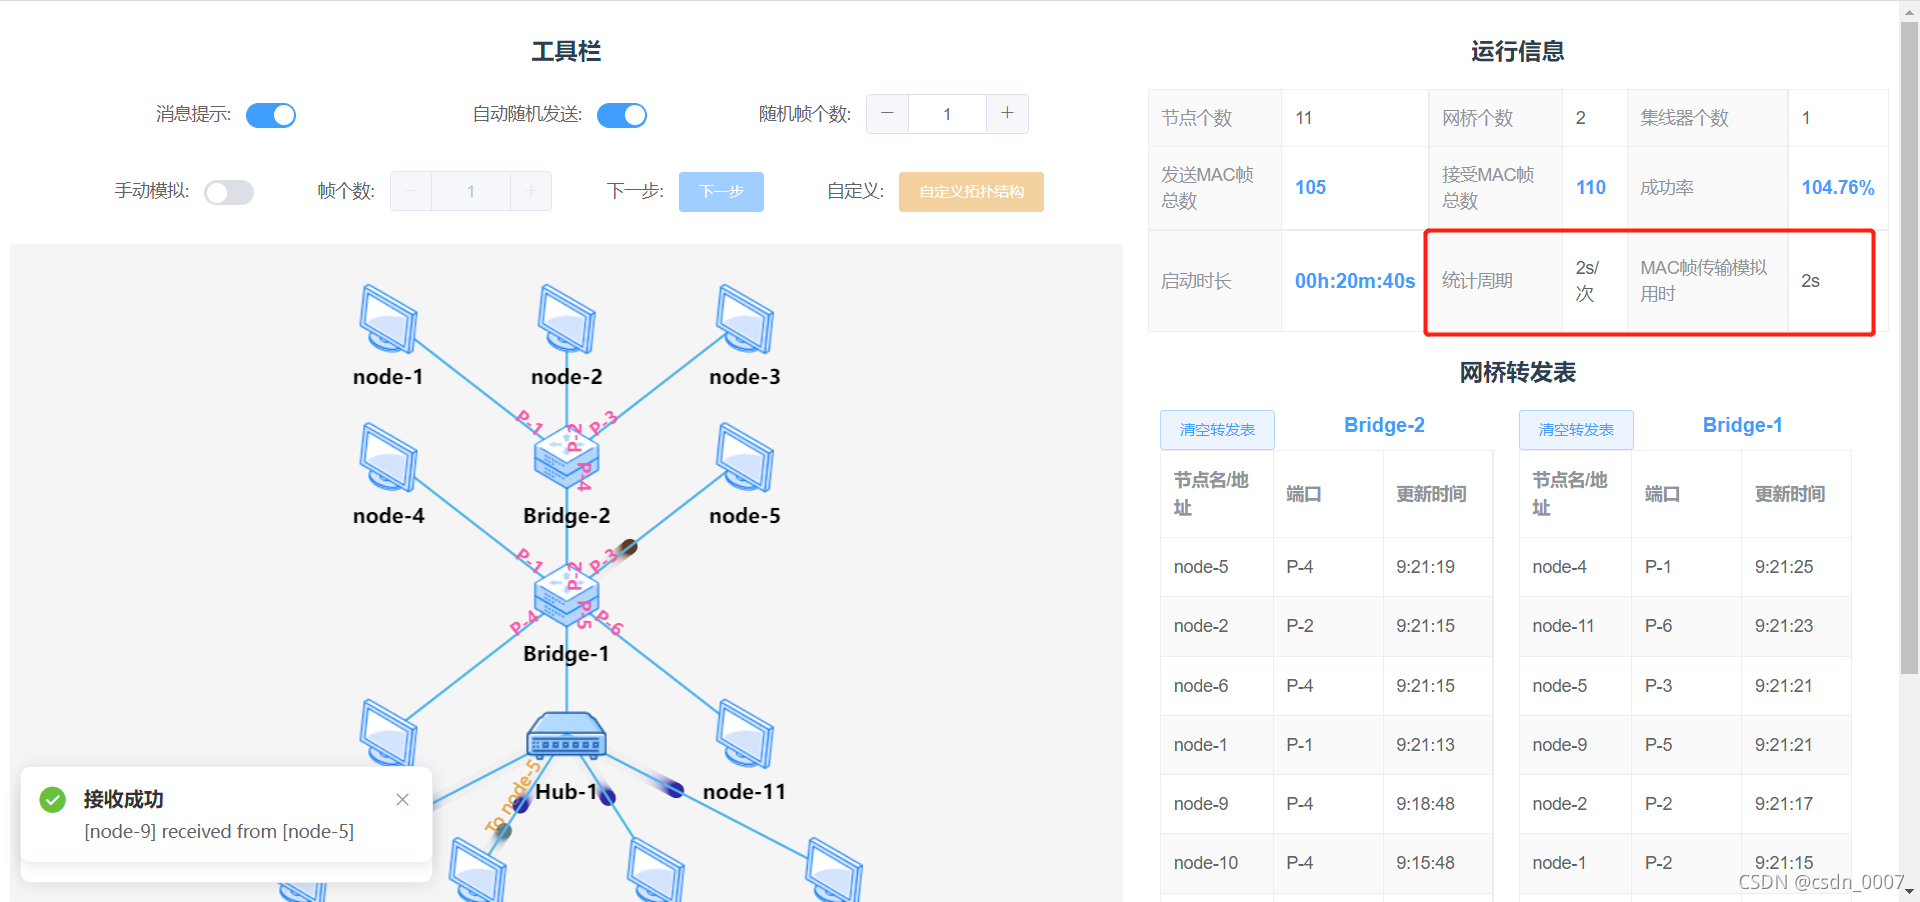
Task: Click node-5 row in Bridge-2 table
Action: pos(1326,567)
